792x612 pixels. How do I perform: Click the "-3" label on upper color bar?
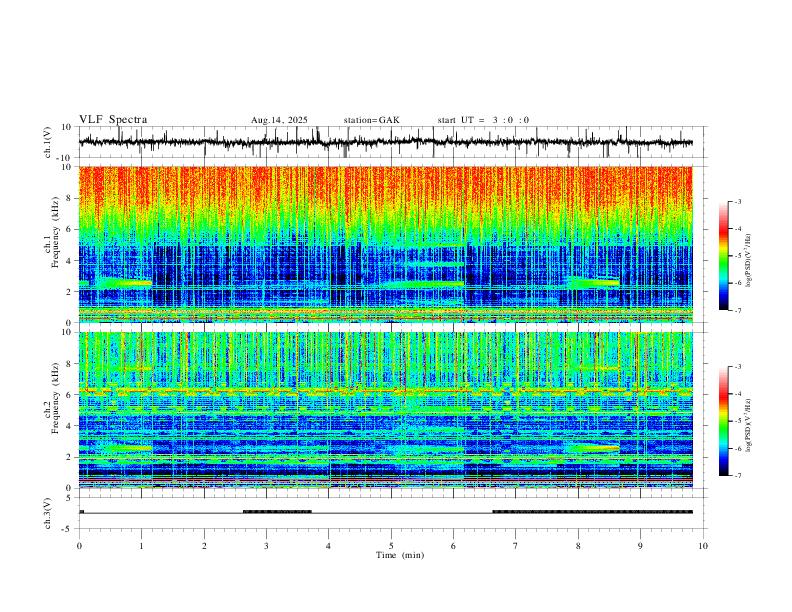coord(738,201)
